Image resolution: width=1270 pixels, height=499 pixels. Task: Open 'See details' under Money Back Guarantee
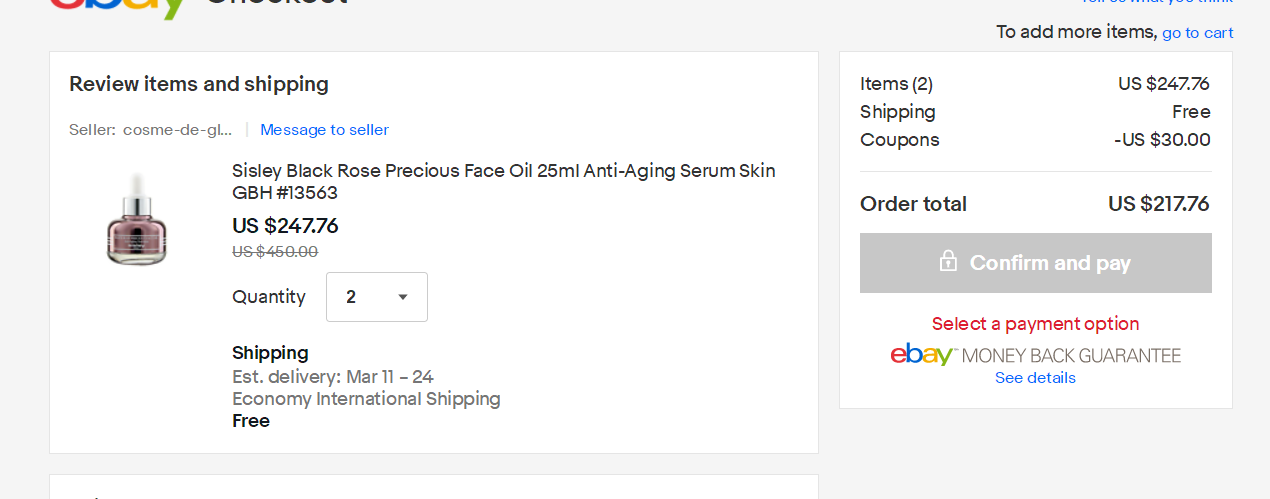click(1035, 378)
